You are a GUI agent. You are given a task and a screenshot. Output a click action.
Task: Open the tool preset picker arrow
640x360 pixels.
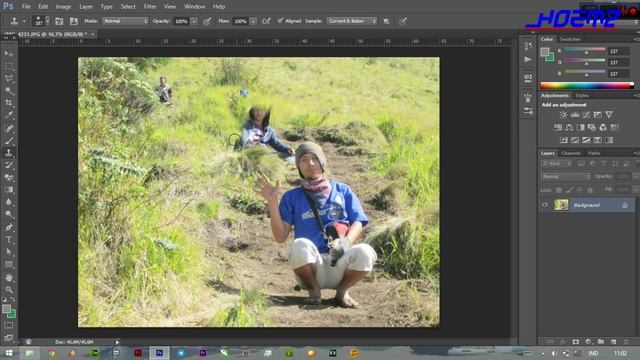24,21
